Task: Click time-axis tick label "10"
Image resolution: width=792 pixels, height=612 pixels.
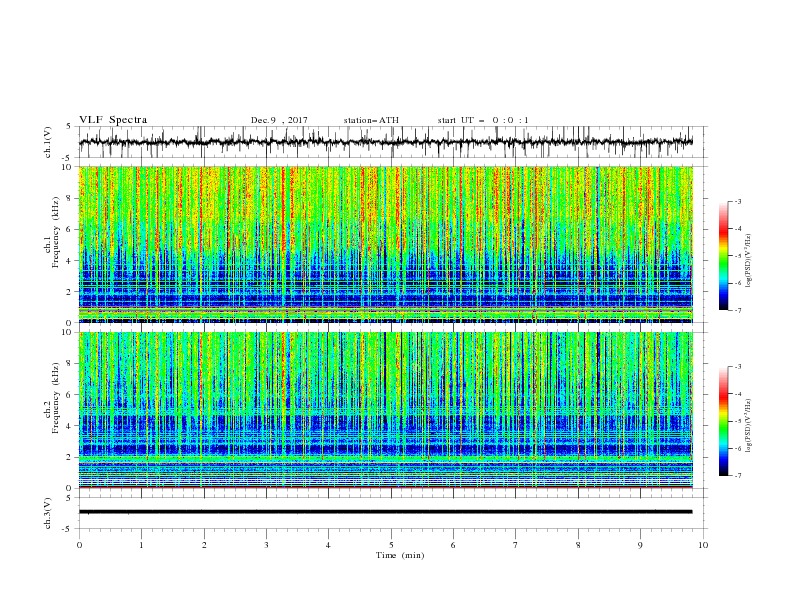Action: click(703, 545)
